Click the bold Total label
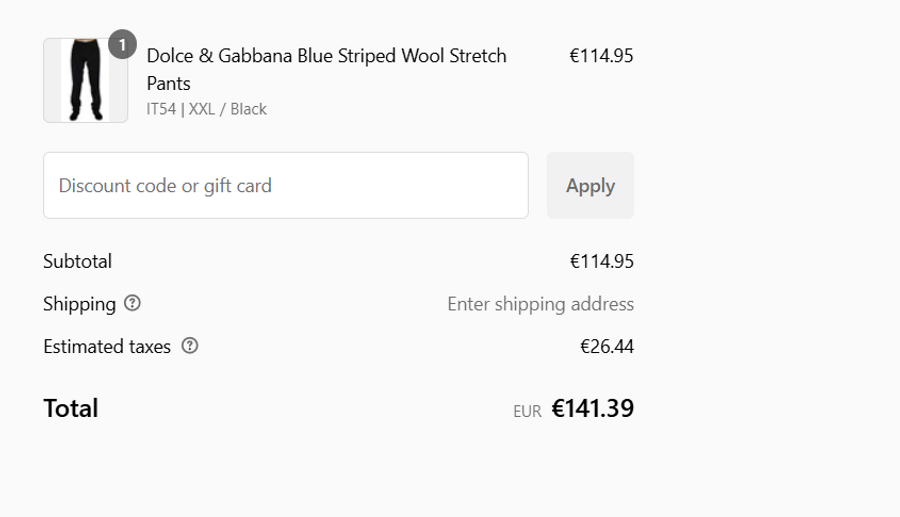Viewport: 900px width, 517px height. coord(70,408)
